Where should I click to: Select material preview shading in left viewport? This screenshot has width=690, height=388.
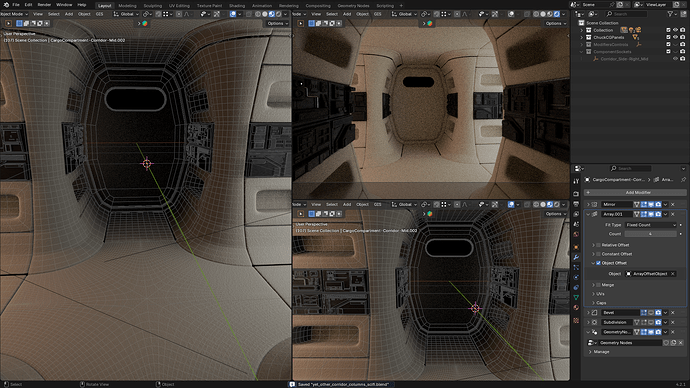click(272, 14)
